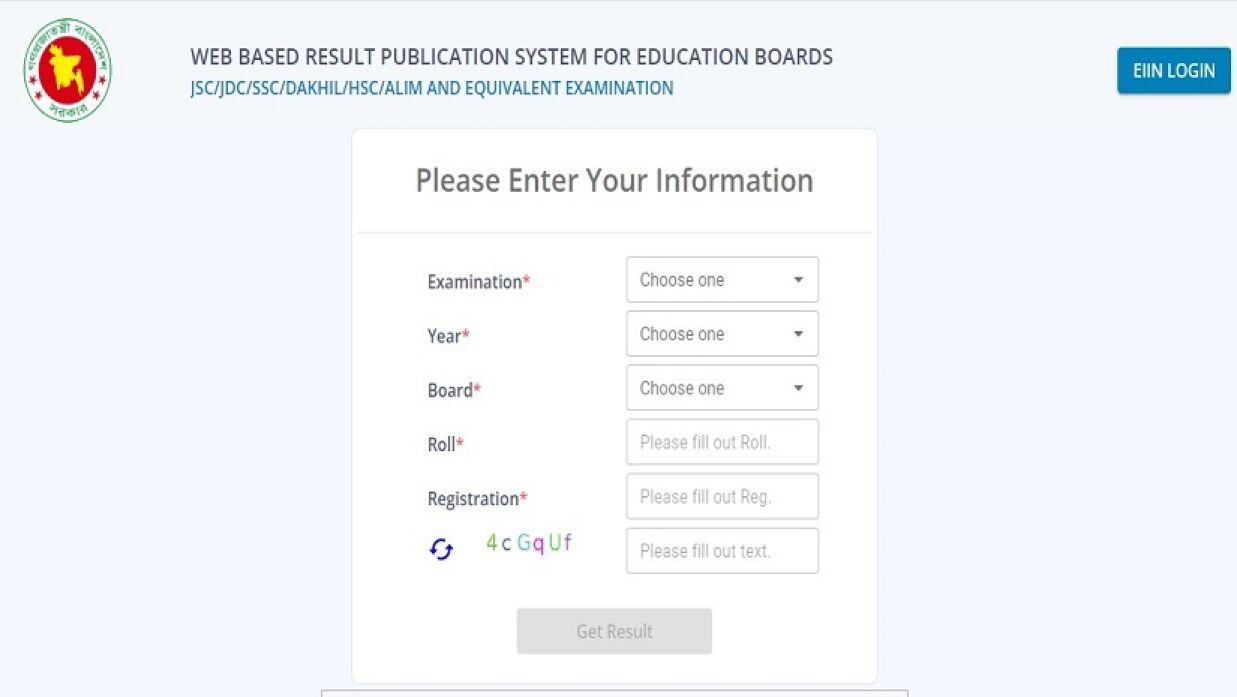
Task: Open the EIIN LOGIN button
Action: [1174, 71]
